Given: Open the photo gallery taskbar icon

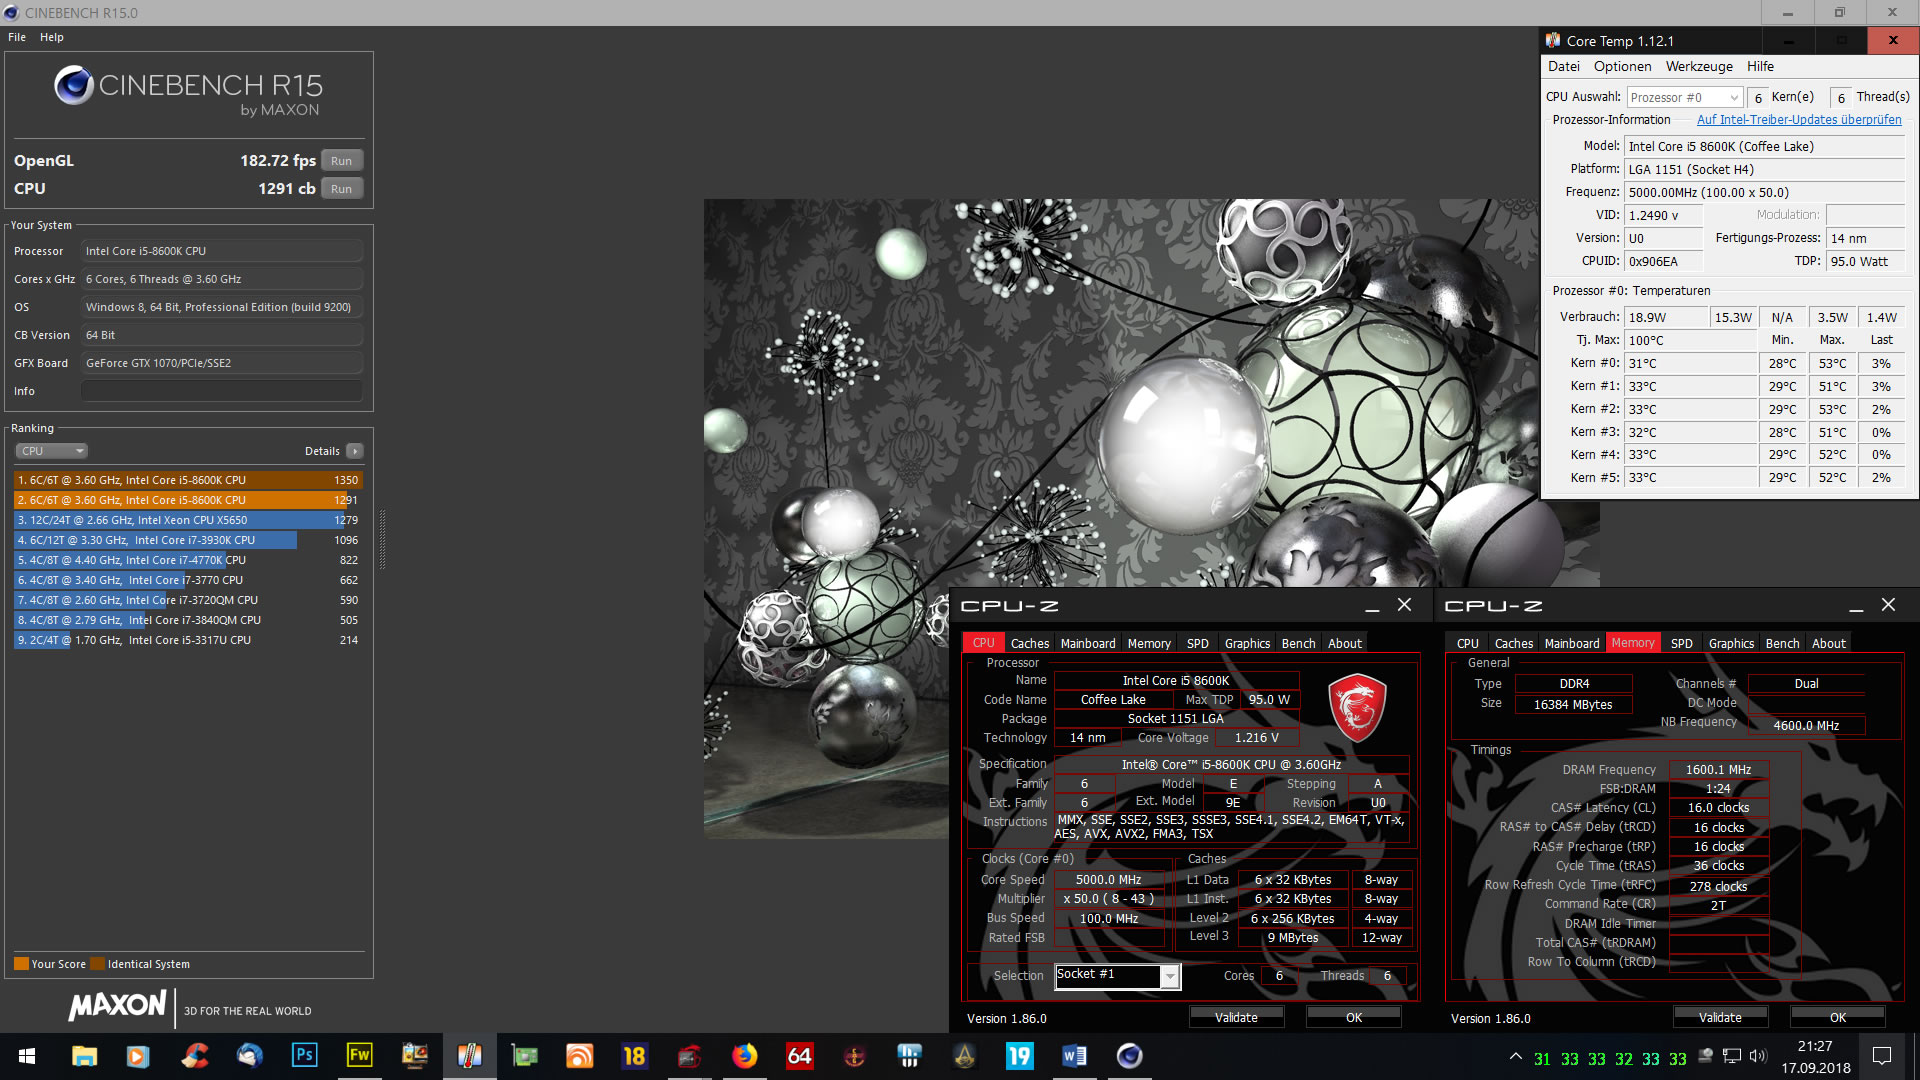Looking at the screenshot, I should pyautogui.click(x=414, y=1056).
